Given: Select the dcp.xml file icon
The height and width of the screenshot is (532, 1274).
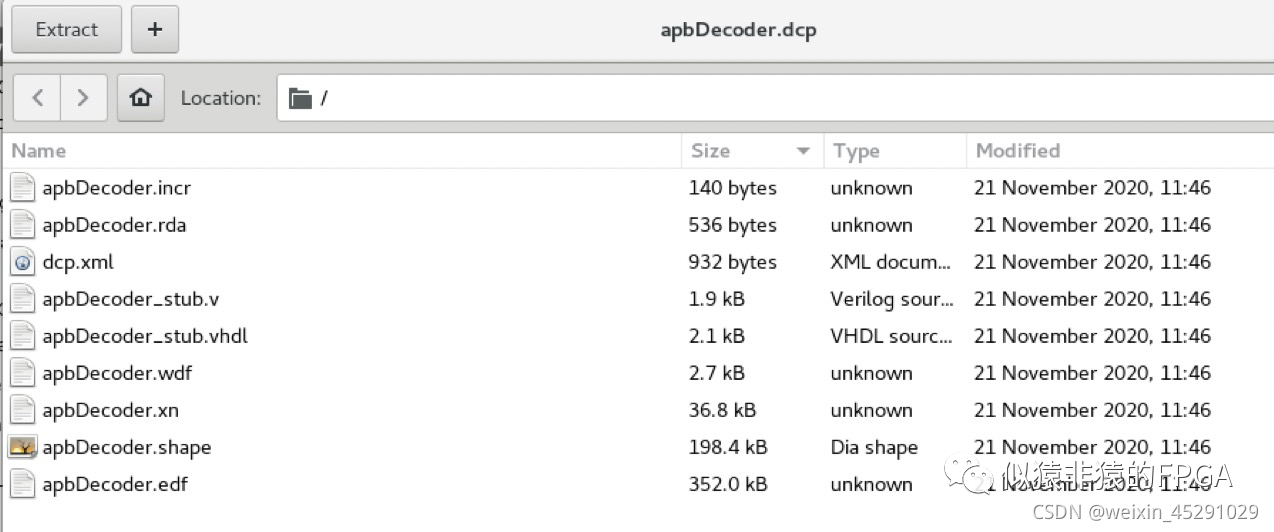Looking at the screenshot, I should coord(23,262).
